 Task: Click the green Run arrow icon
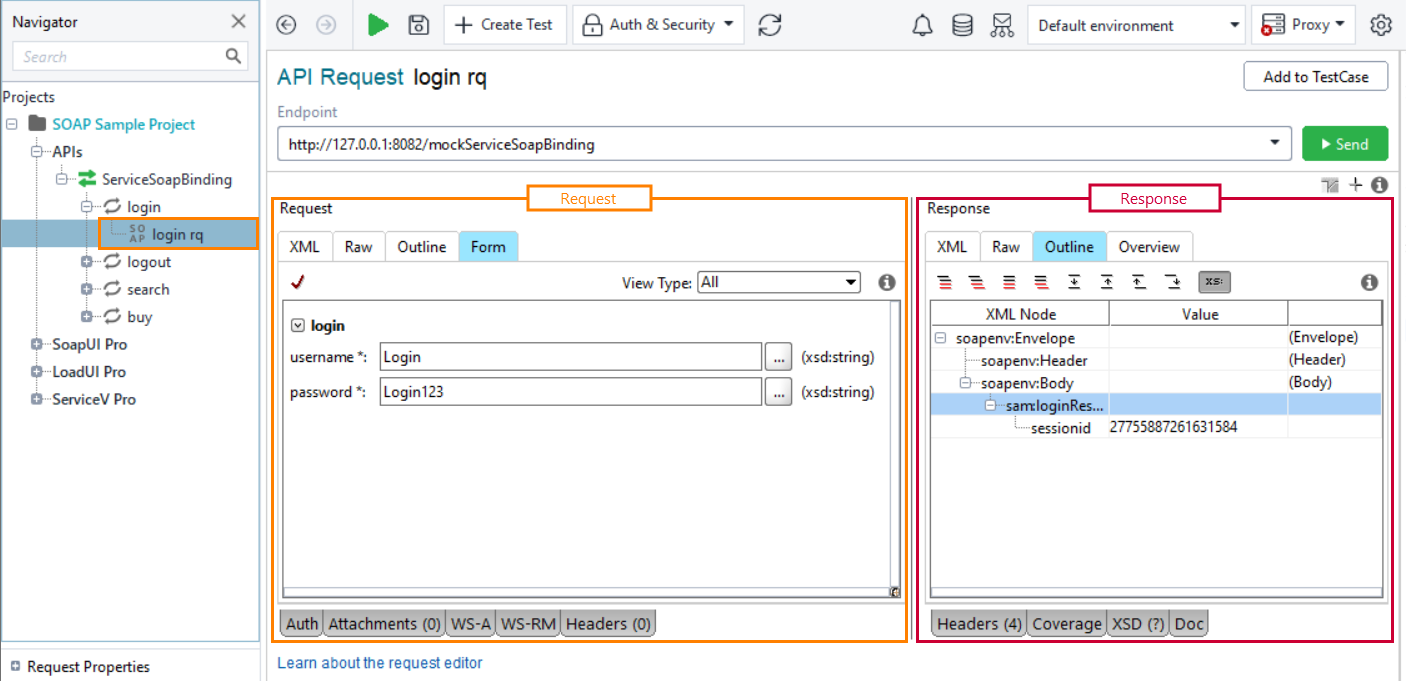click(378, 25)
